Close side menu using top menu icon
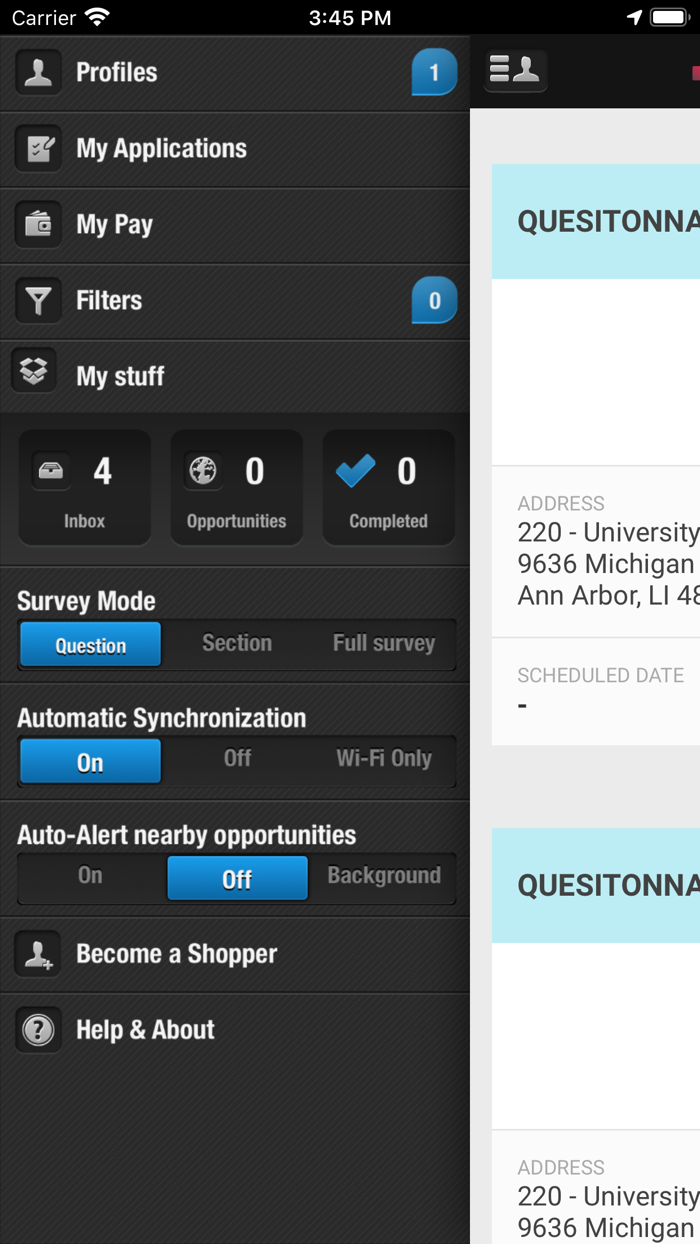 point(515,71)
